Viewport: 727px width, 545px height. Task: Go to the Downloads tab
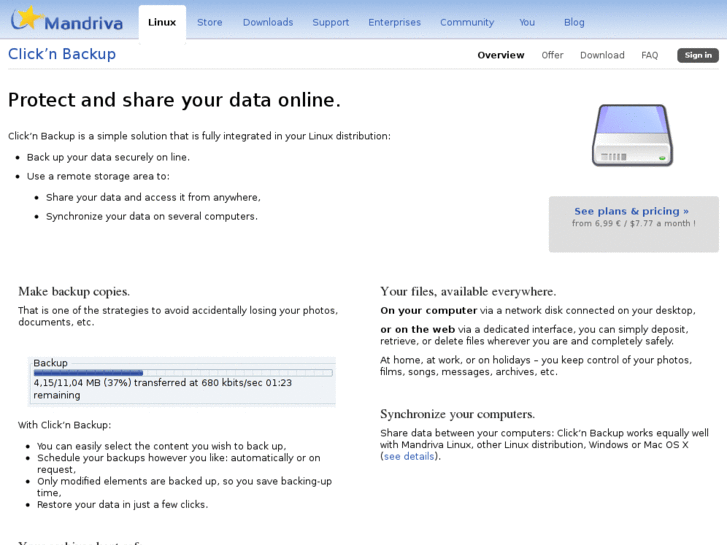click(x=268, y=22)
